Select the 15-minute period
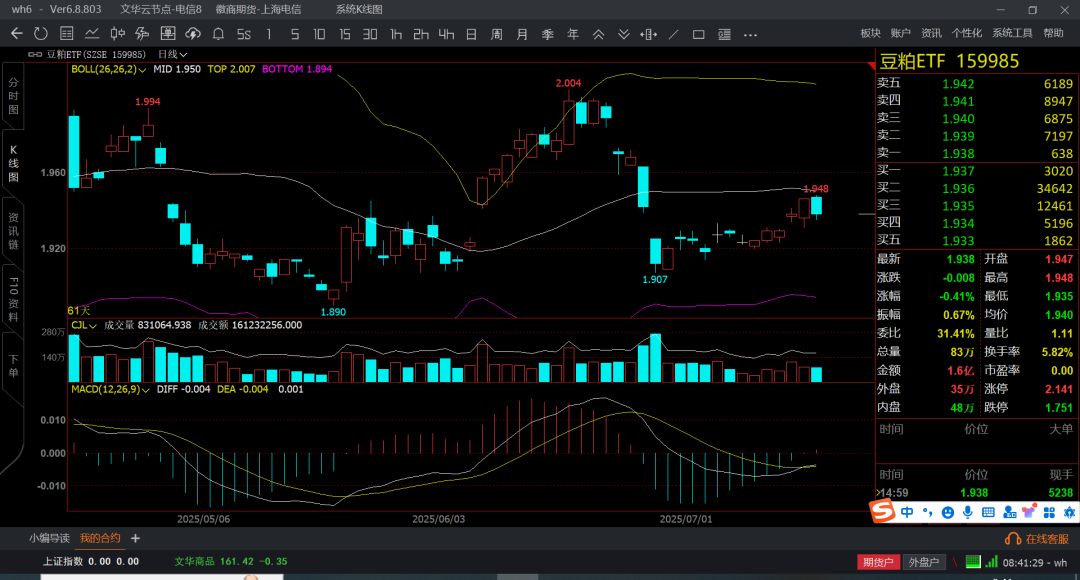The image size is (1080, 580). click(344, 34)
